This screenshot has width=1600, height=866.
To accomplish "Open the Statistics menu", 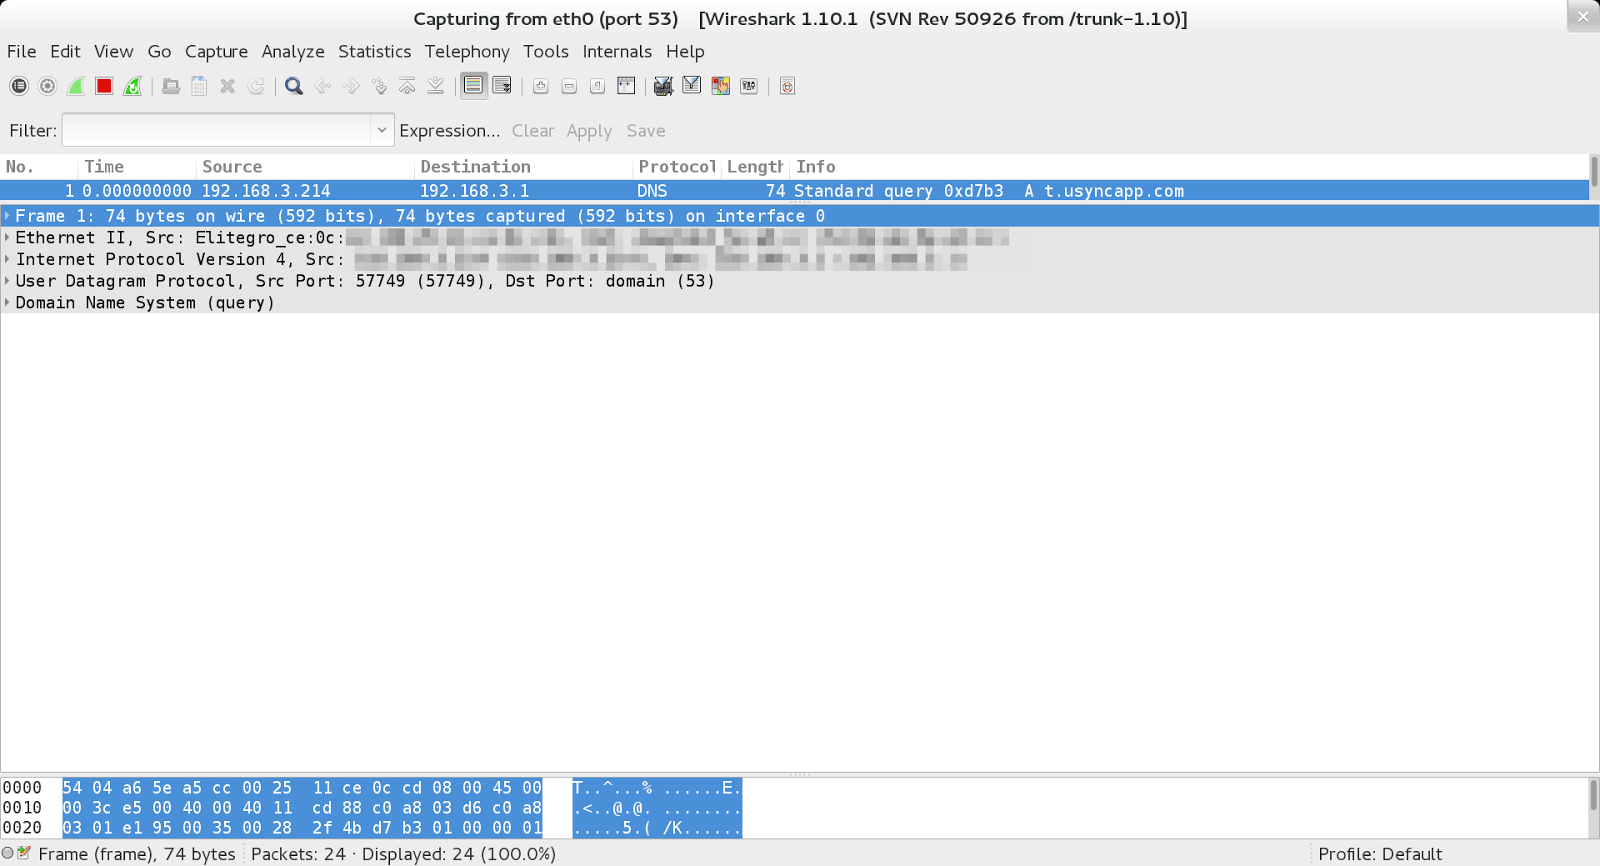I will (x=374, y=51).
